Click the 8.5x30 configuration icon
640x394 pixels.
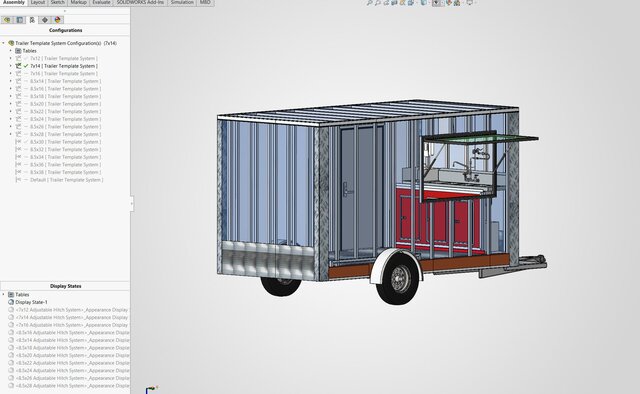tap(18, 142)
